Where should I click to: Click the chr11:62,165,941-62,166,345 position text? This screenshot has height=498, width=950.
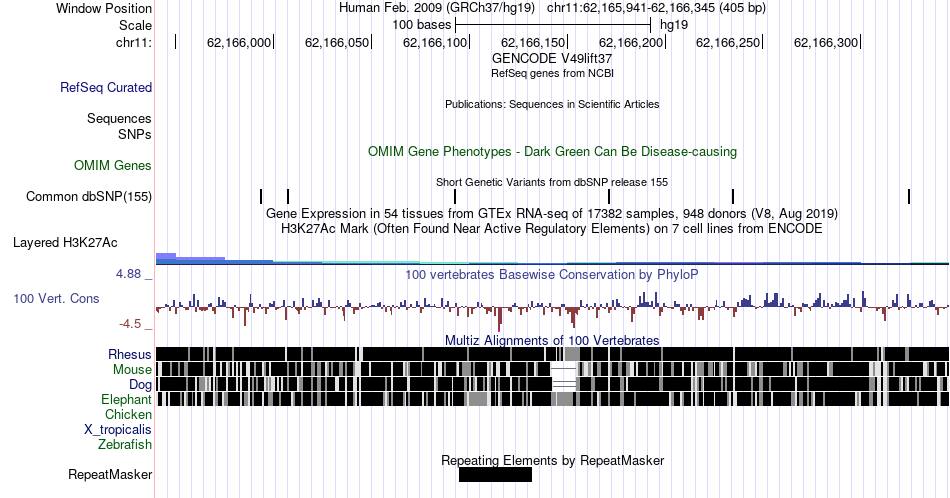(x=656, y=8)
